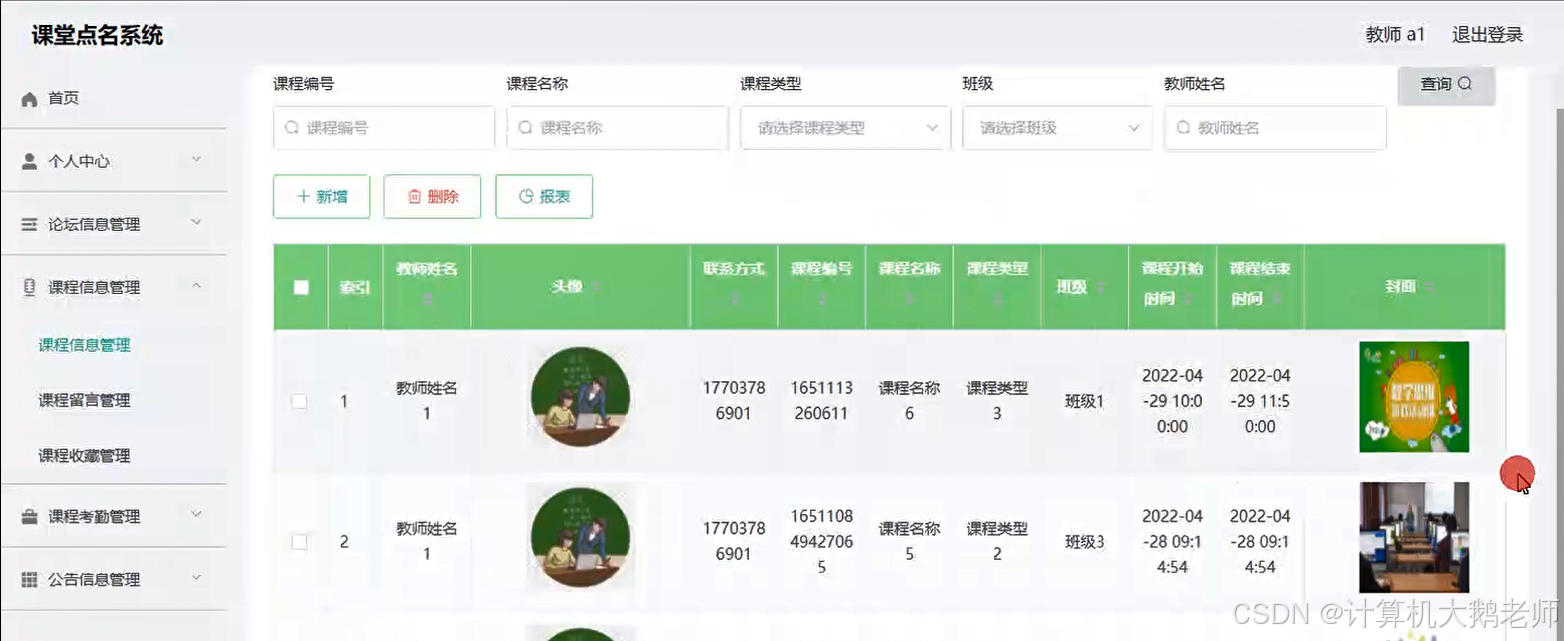Sort the table by 班级 column
Screen dimensions: 1564x641
pyautogui.click(x=1100, y=287)
